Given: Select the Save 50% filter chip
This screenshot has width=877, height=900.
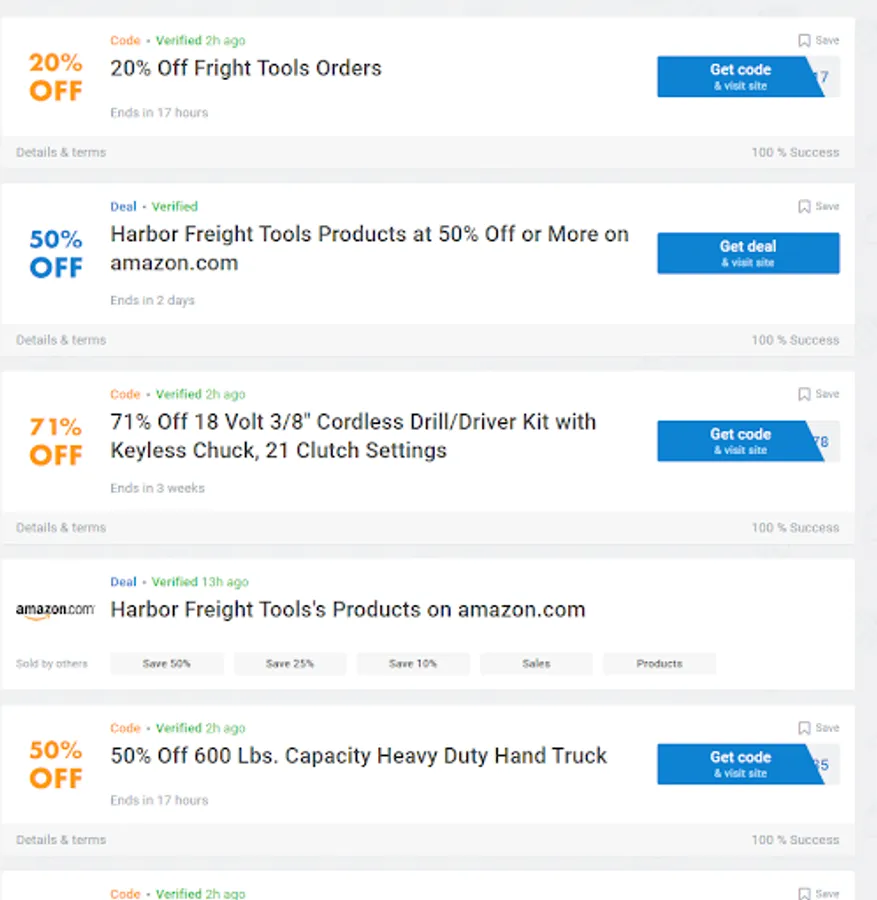Looking at the screenshot, I should point(167,664).
